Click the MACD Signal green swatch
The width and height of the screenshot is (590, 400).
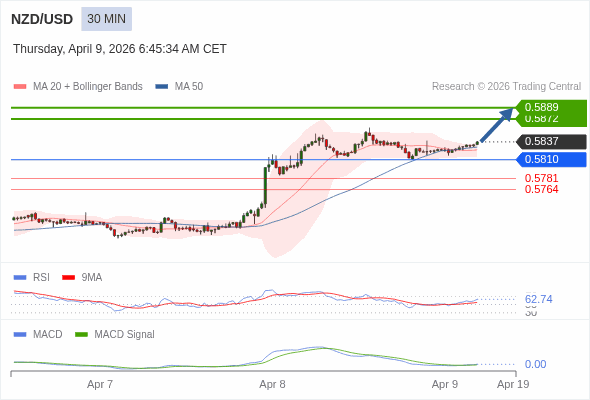point(81,335)
